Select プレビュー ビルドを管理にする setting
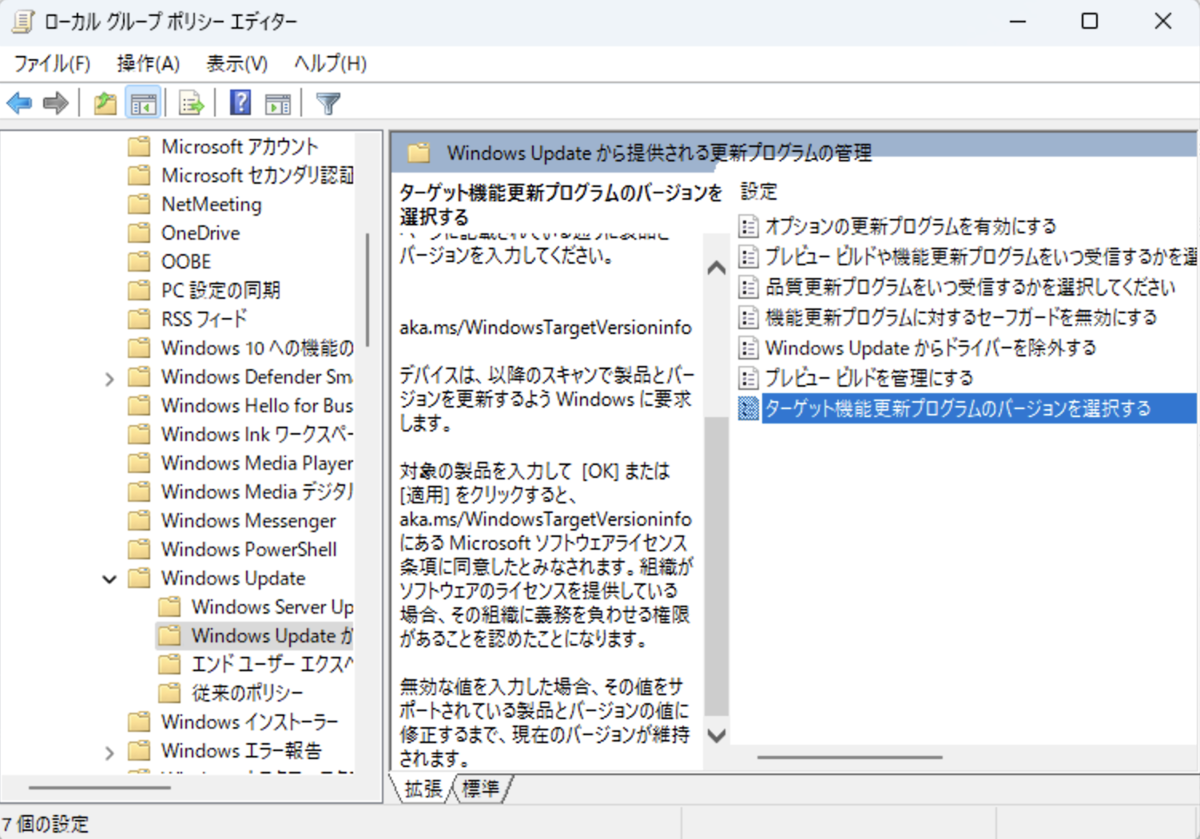Screen dimensions: 1200x839 pos(869,378)
